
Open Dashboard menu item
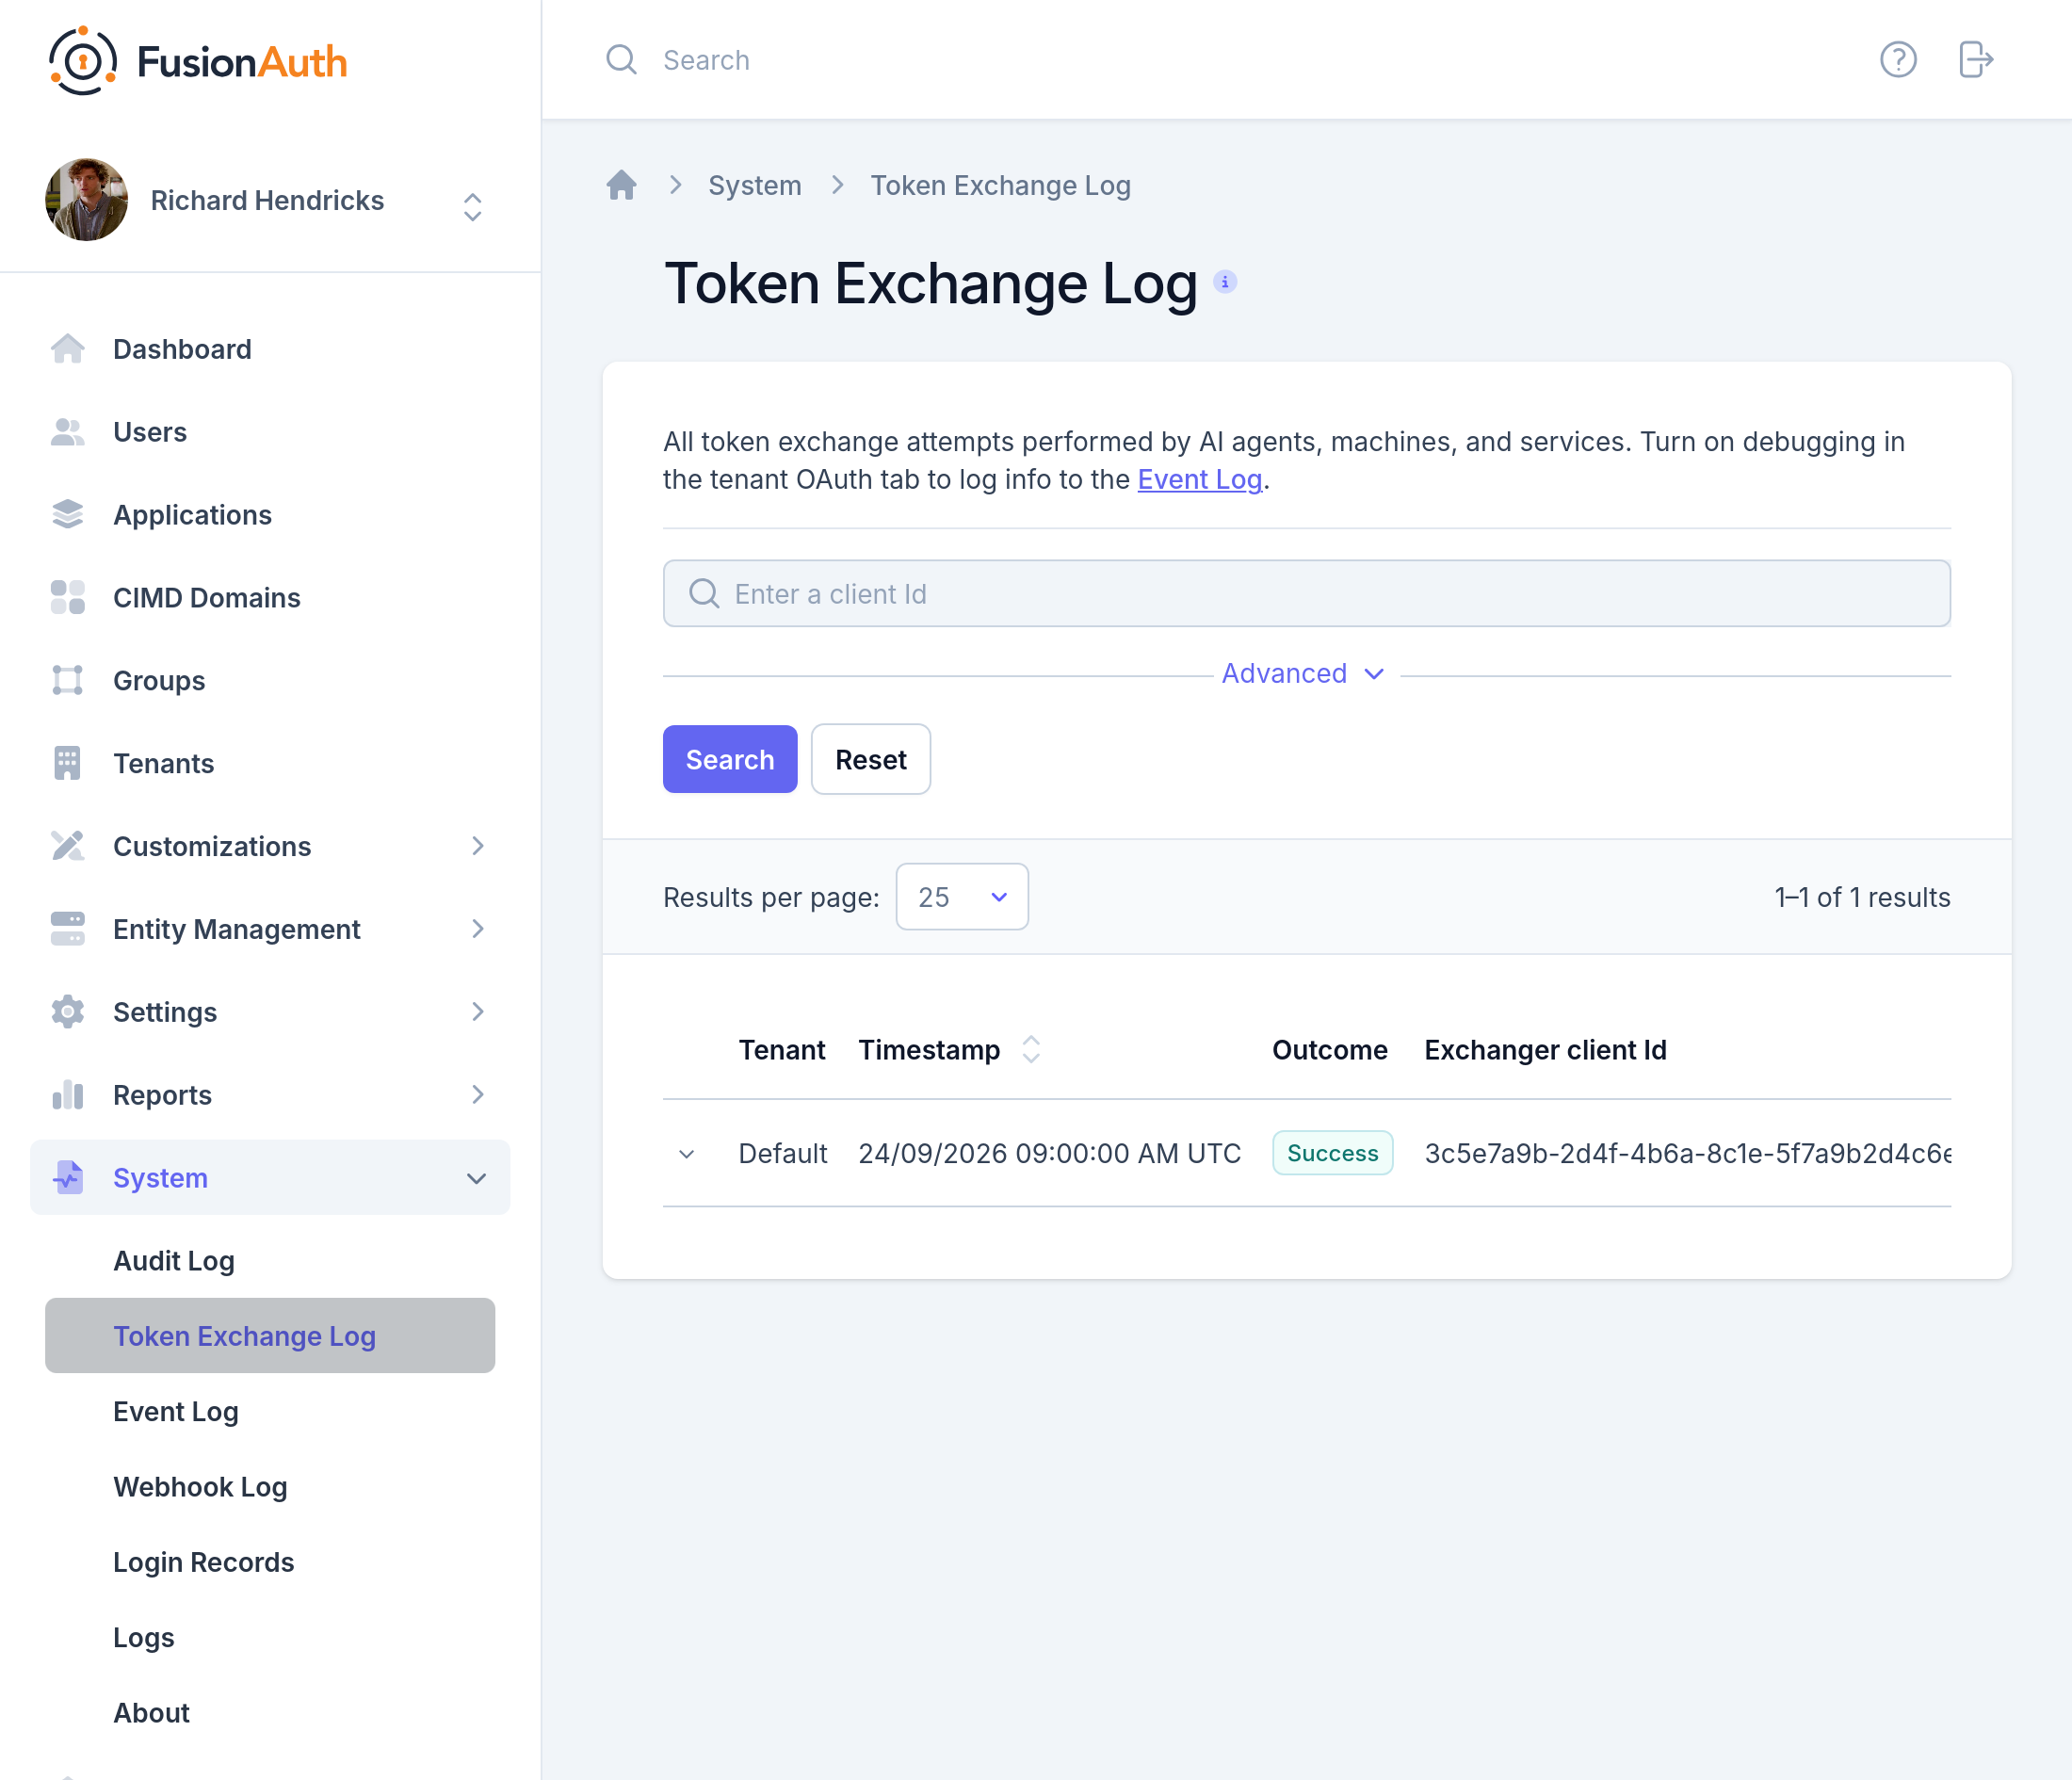click(x=270, y=349)
